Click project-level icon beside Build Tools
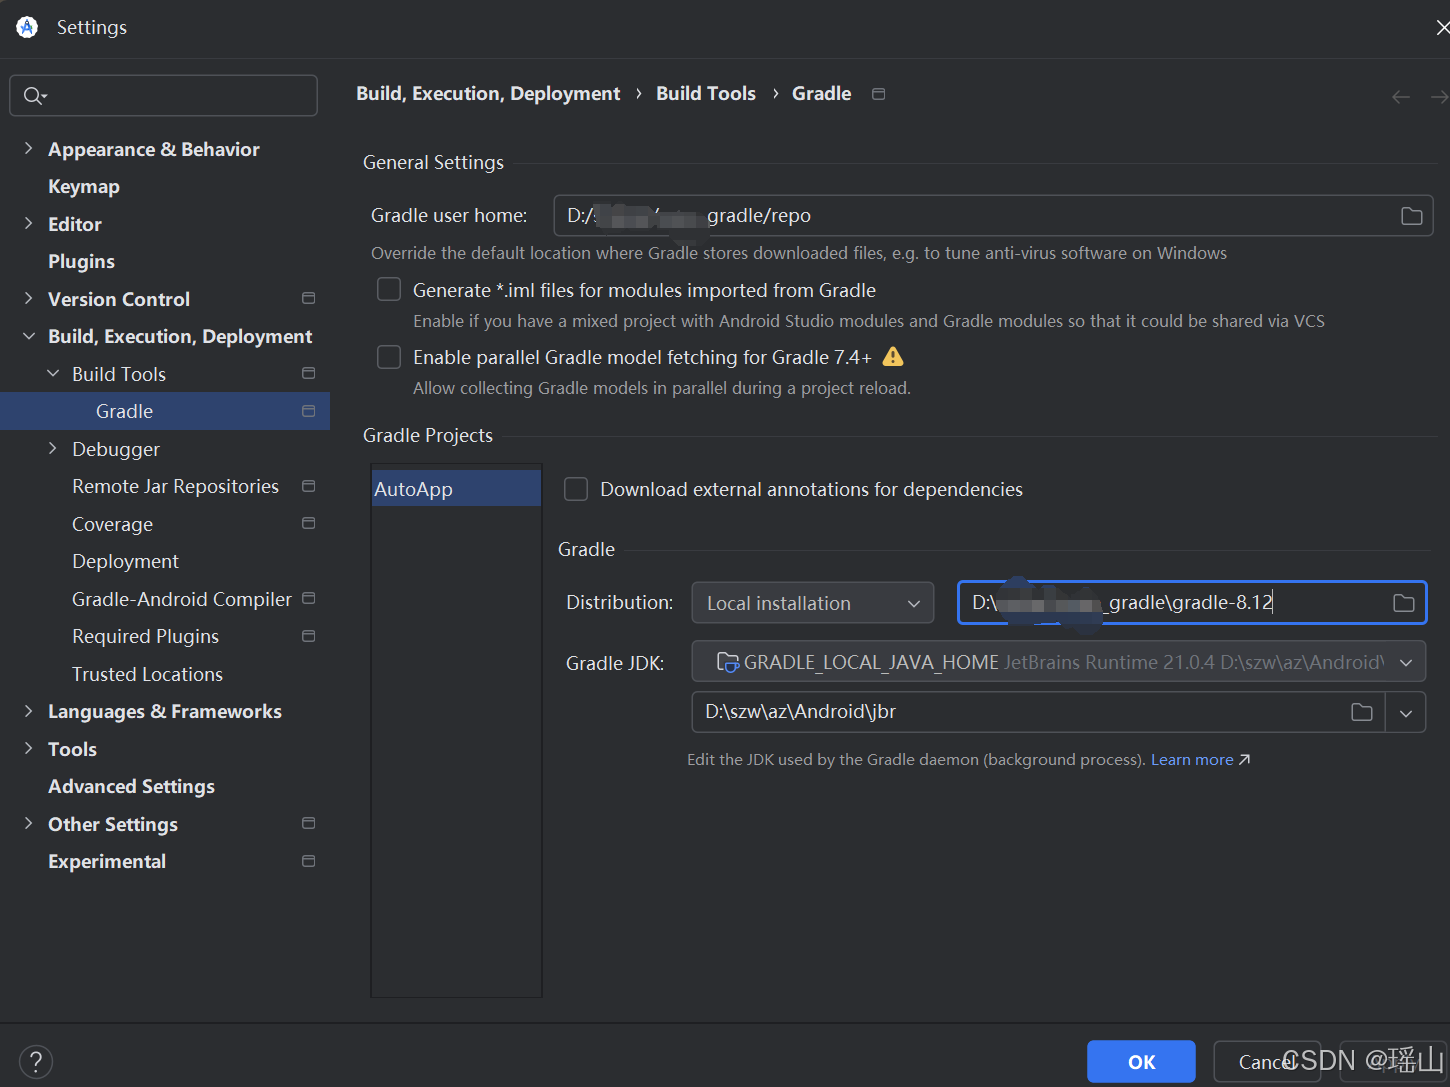Image resolution: width=1450 pixels, height=1087 pixels. (308, 373)
